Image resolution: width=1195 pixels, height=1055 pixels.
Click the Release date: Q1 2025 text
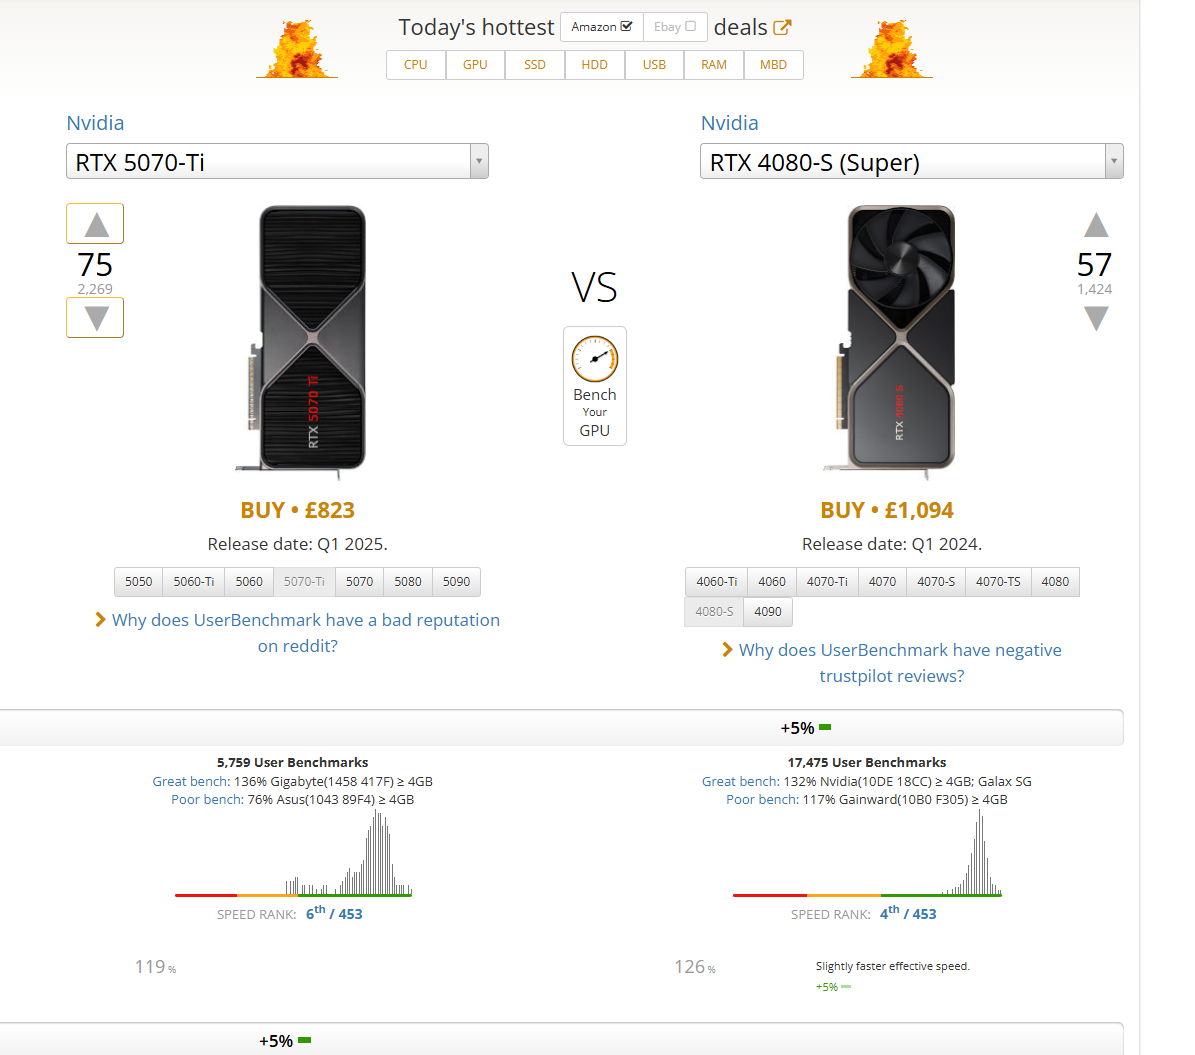point(297,544)
